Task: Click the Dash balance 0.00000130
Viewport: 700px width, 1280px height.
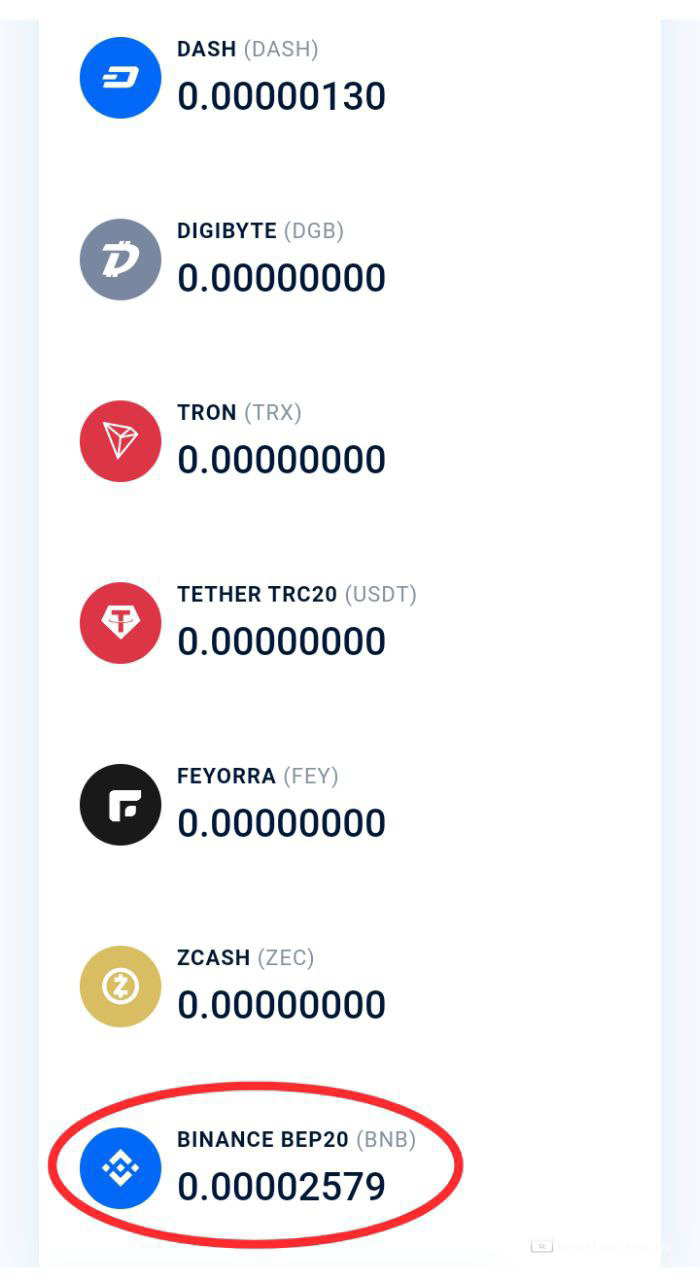Action: [x=281, y=97]
